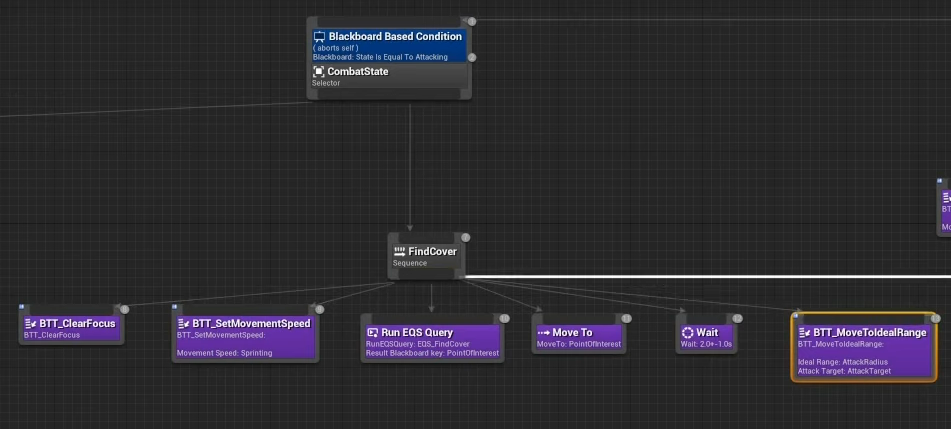The height and width of the screenshot is (429, 951).
Task: Click the Move To arrow icon
Action: pyautogui.click(x=543, y=332)
